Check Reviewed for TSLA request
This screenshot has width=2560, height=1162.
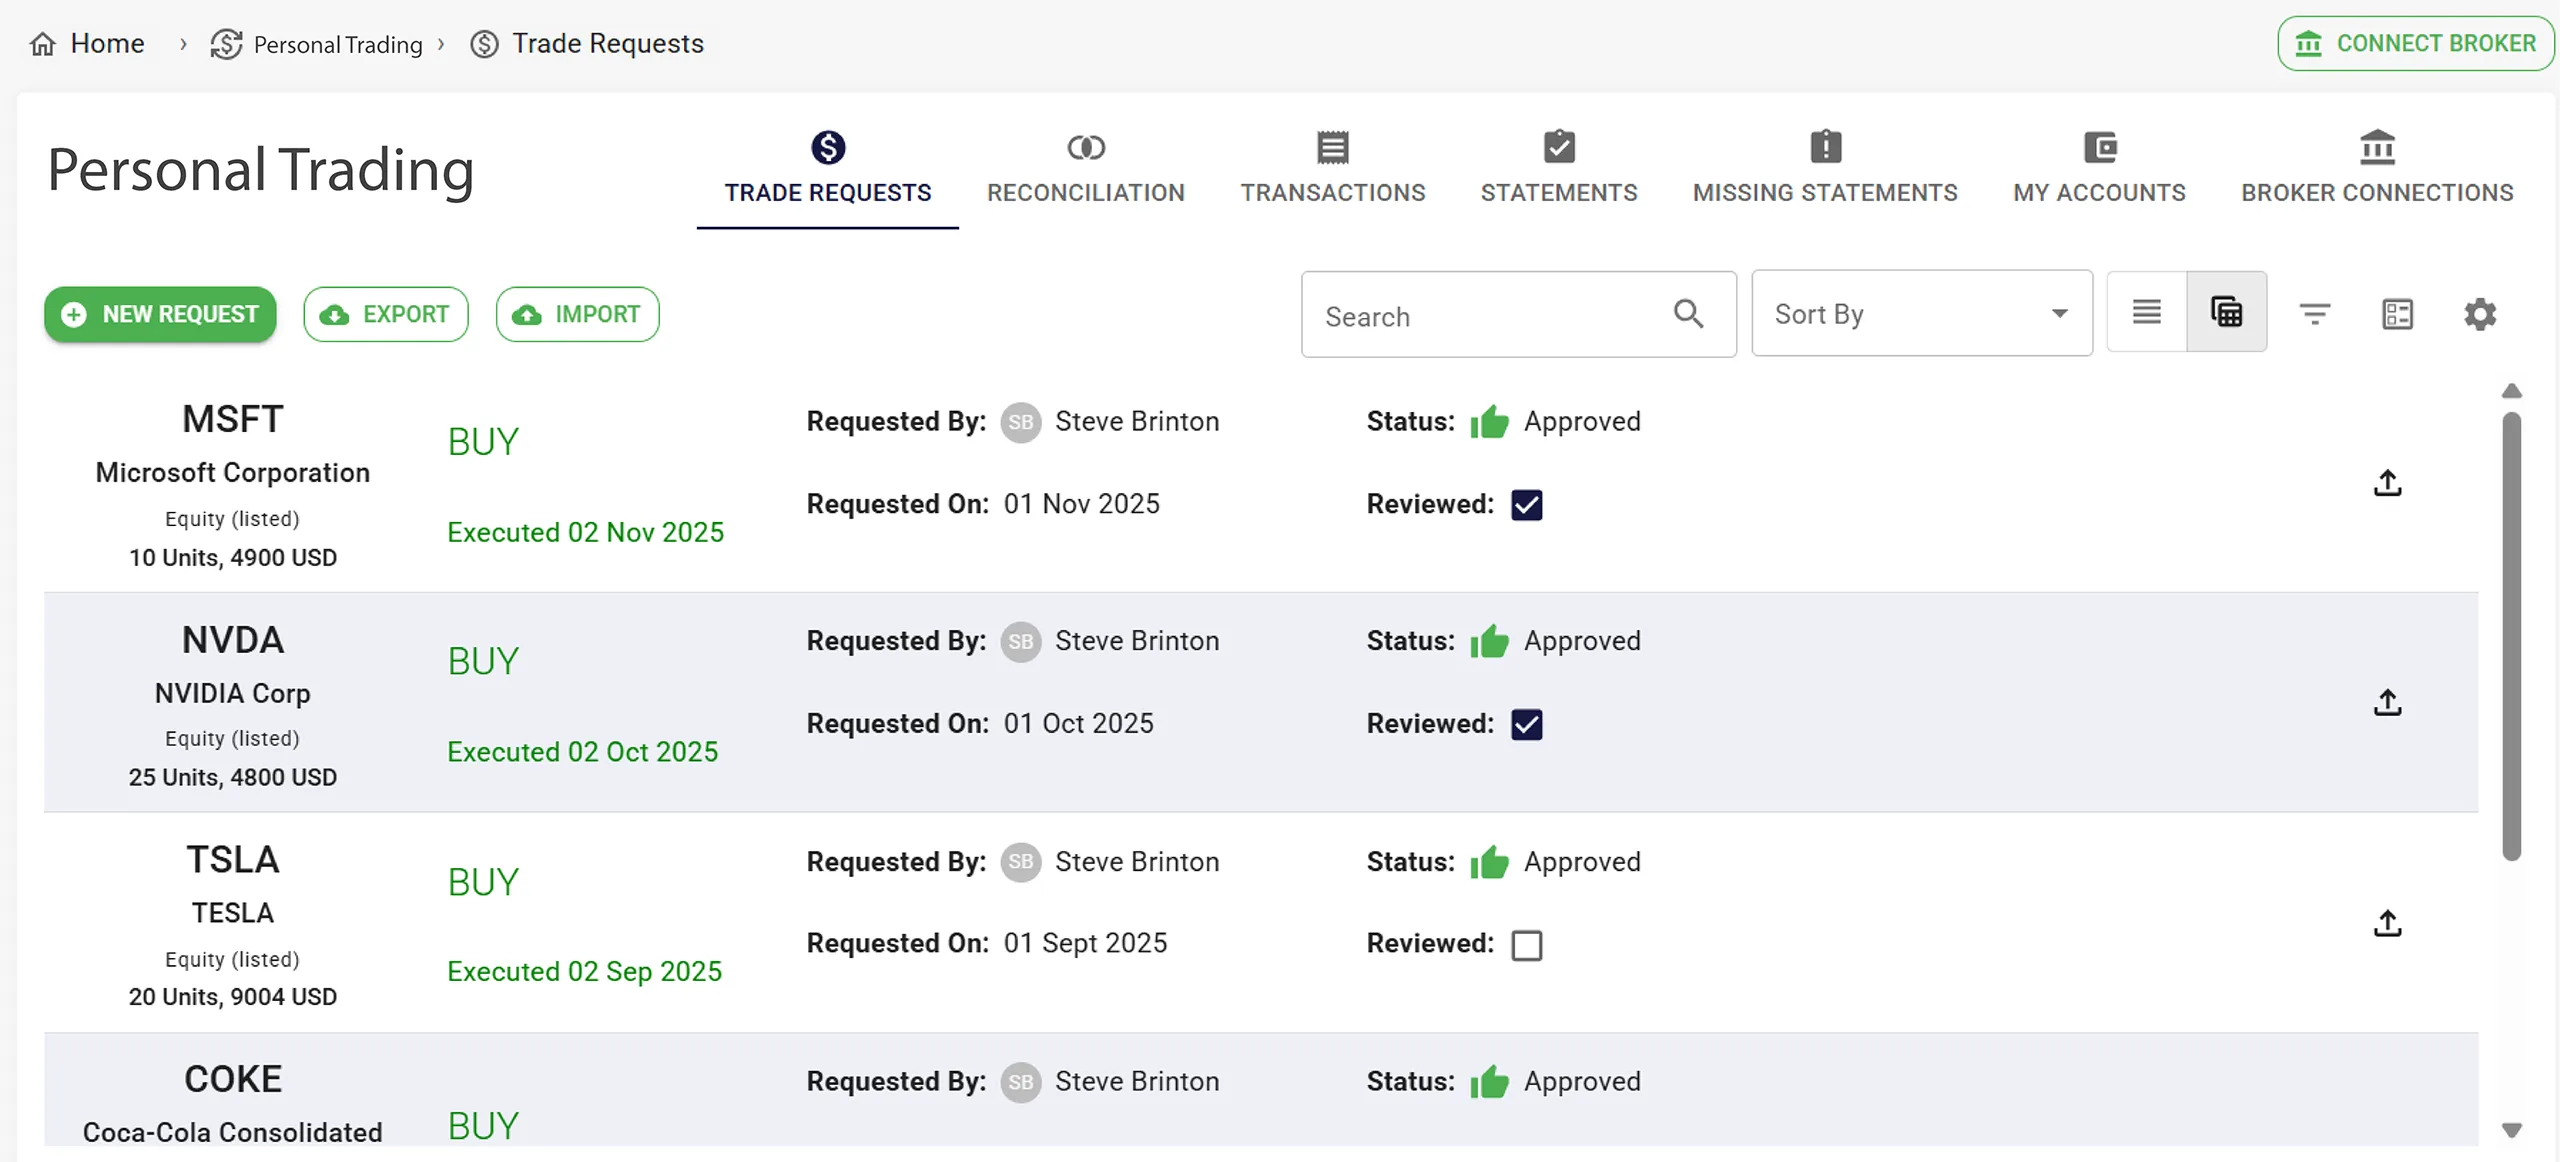coord(1526,944)
